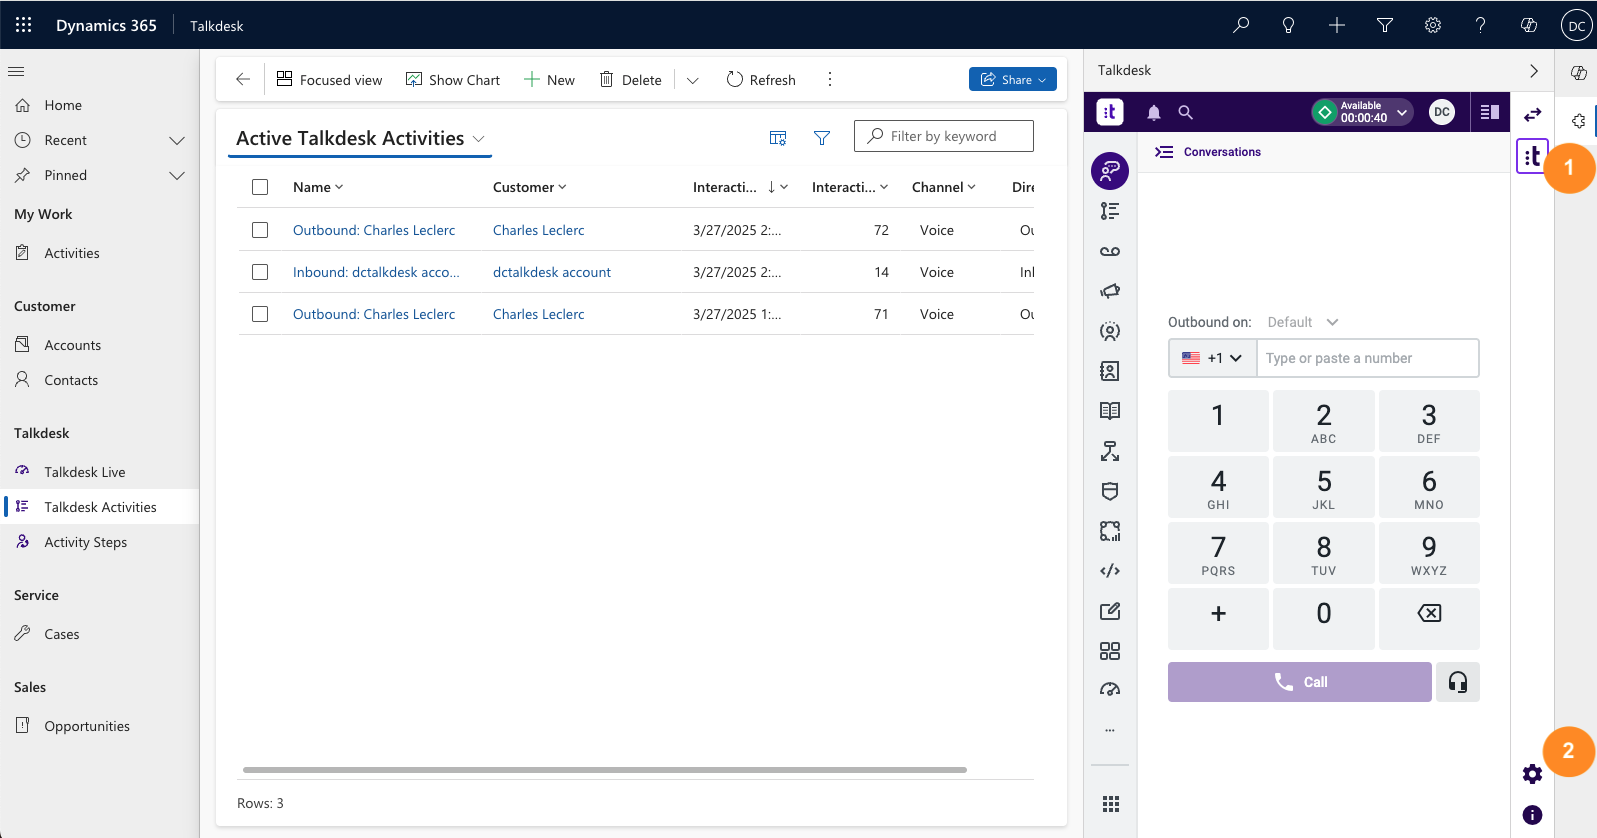The image size is (1597, 838).
Task: Check the row with interaction value 71
Action: pos(260,314)
